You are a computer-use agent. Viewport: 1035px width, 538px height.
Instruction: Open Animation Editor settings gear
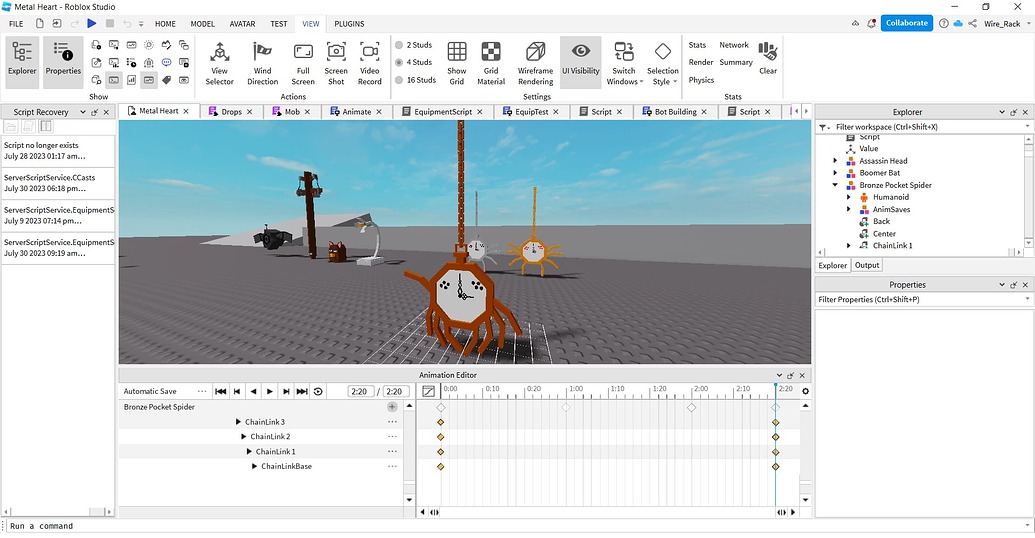pos(805,391)
